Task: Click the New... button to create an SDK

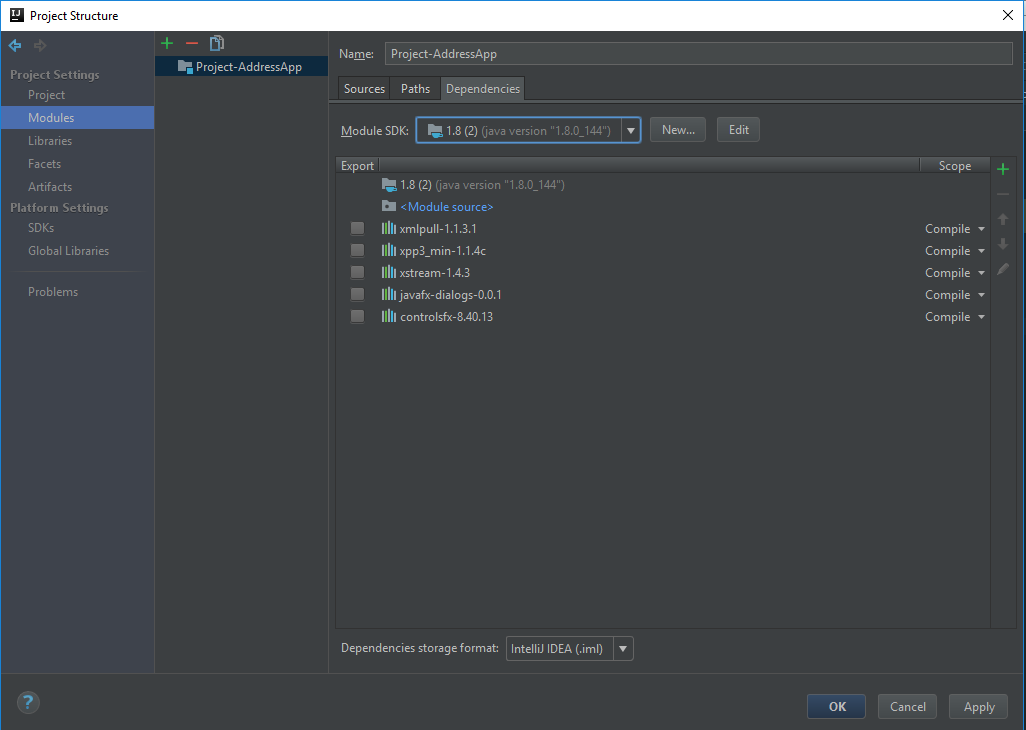Action: (677, 129)
